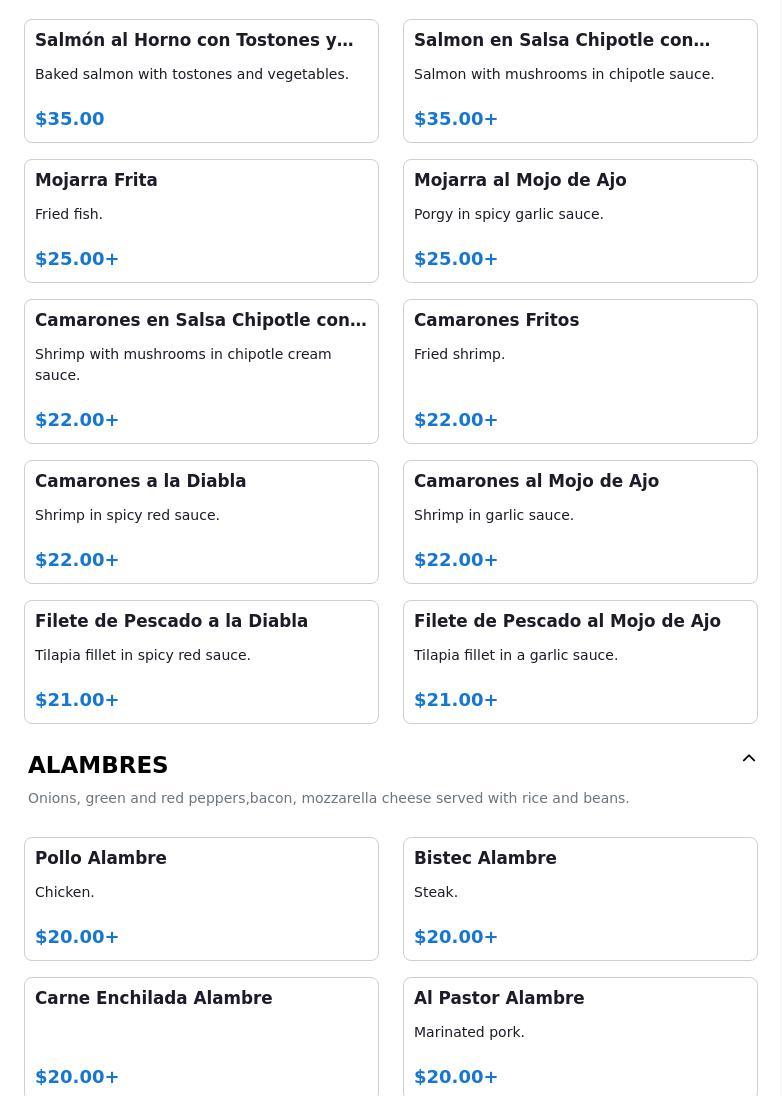Click the $35.00 price on baked salmon
The image size is (782, 1096).
tap(70, 119)
